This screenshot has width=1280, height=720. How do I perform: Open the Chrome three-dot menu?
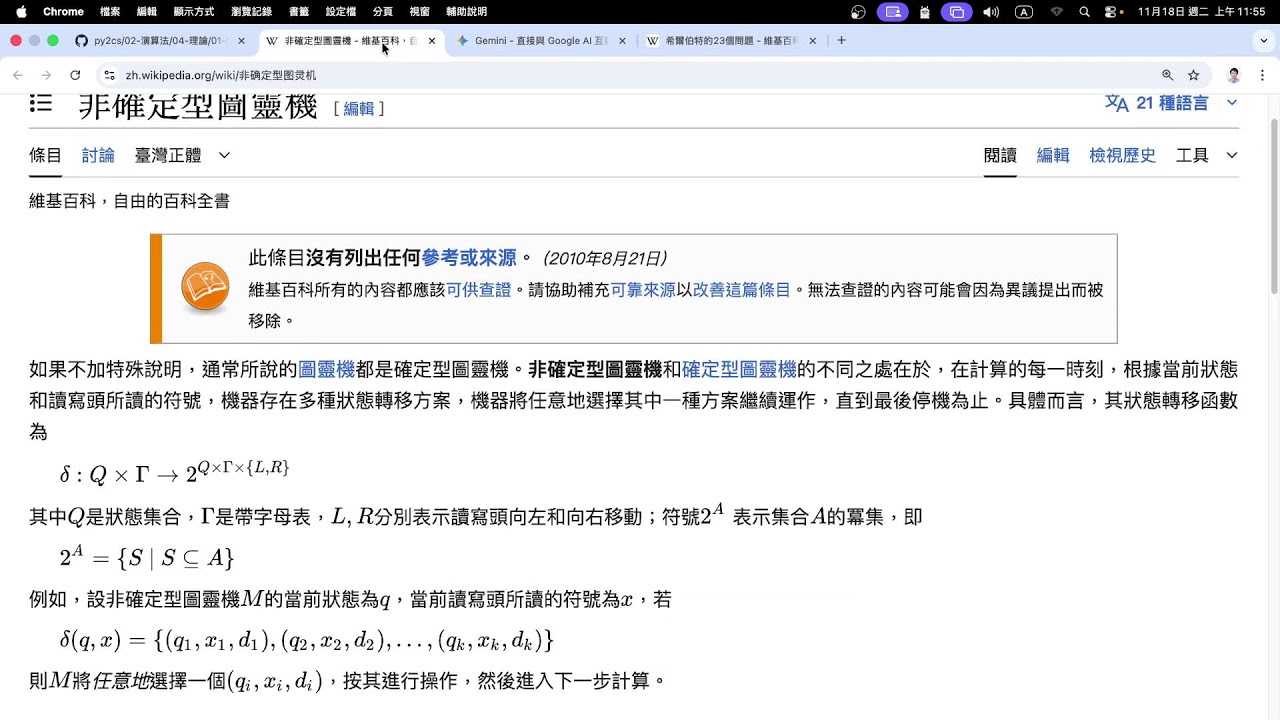click(1262, 75)
